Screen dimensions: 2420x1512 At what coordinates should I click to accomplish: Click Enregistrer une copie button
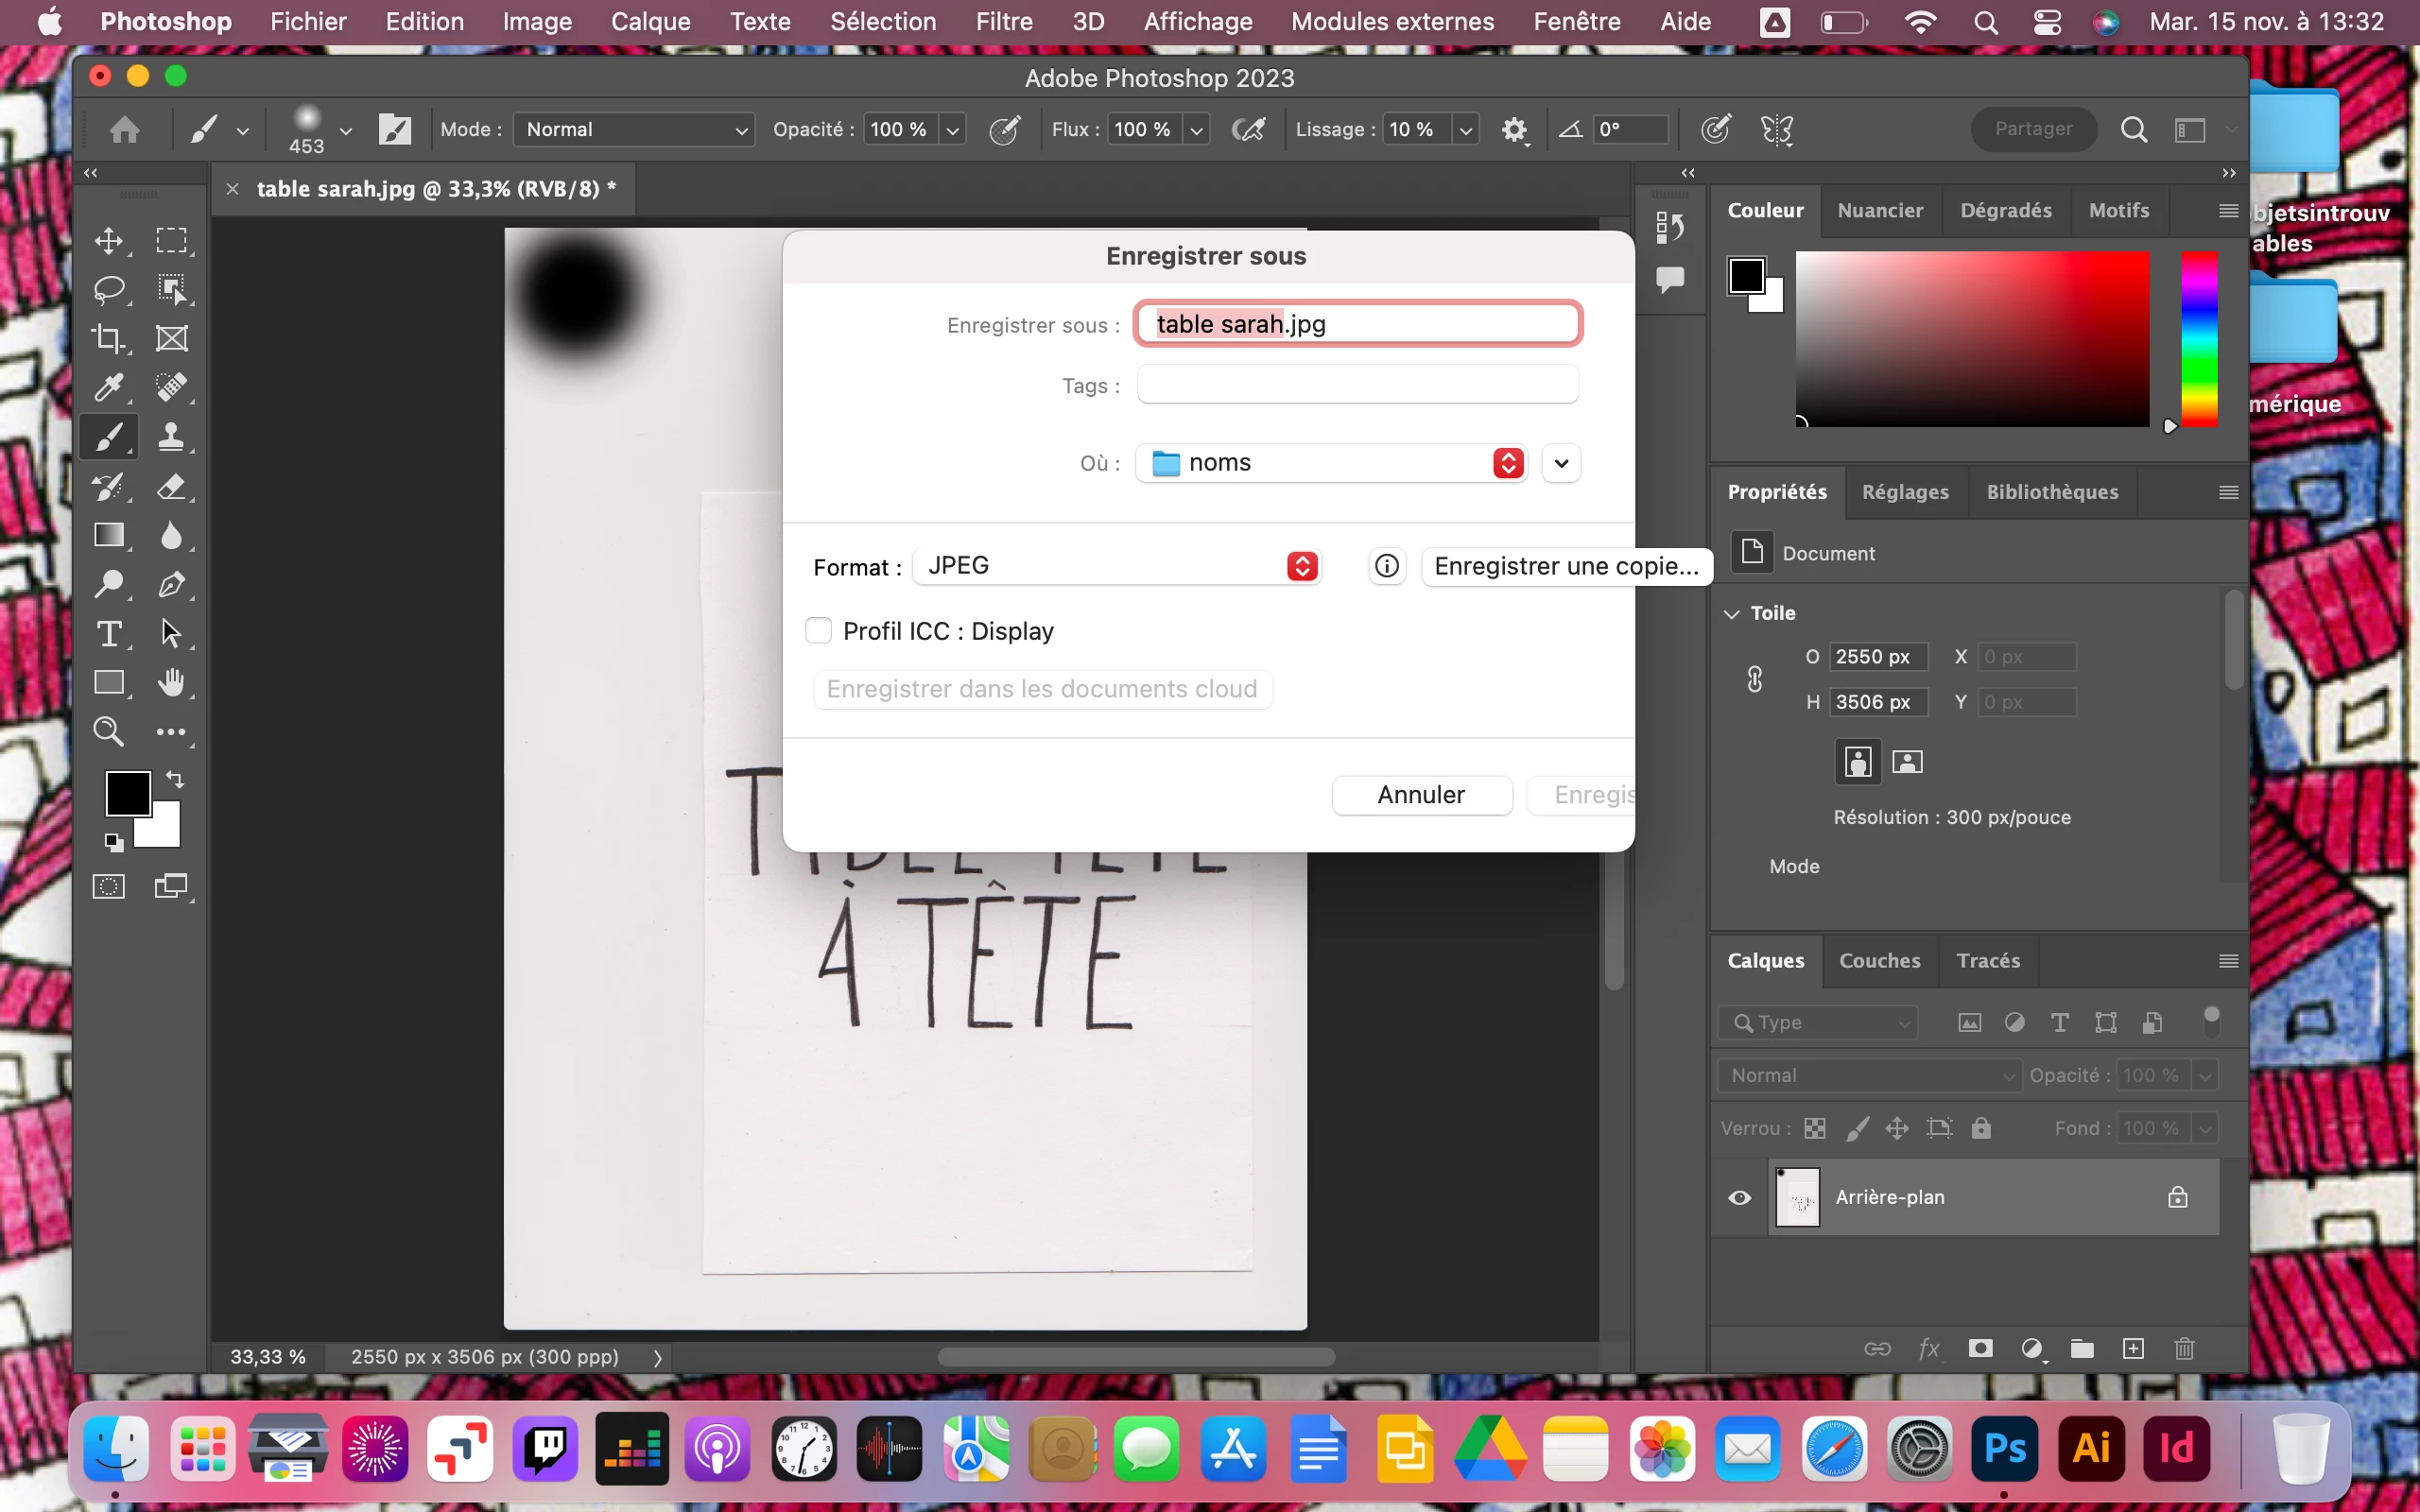pyautogui.click(x=1565, y=566)
